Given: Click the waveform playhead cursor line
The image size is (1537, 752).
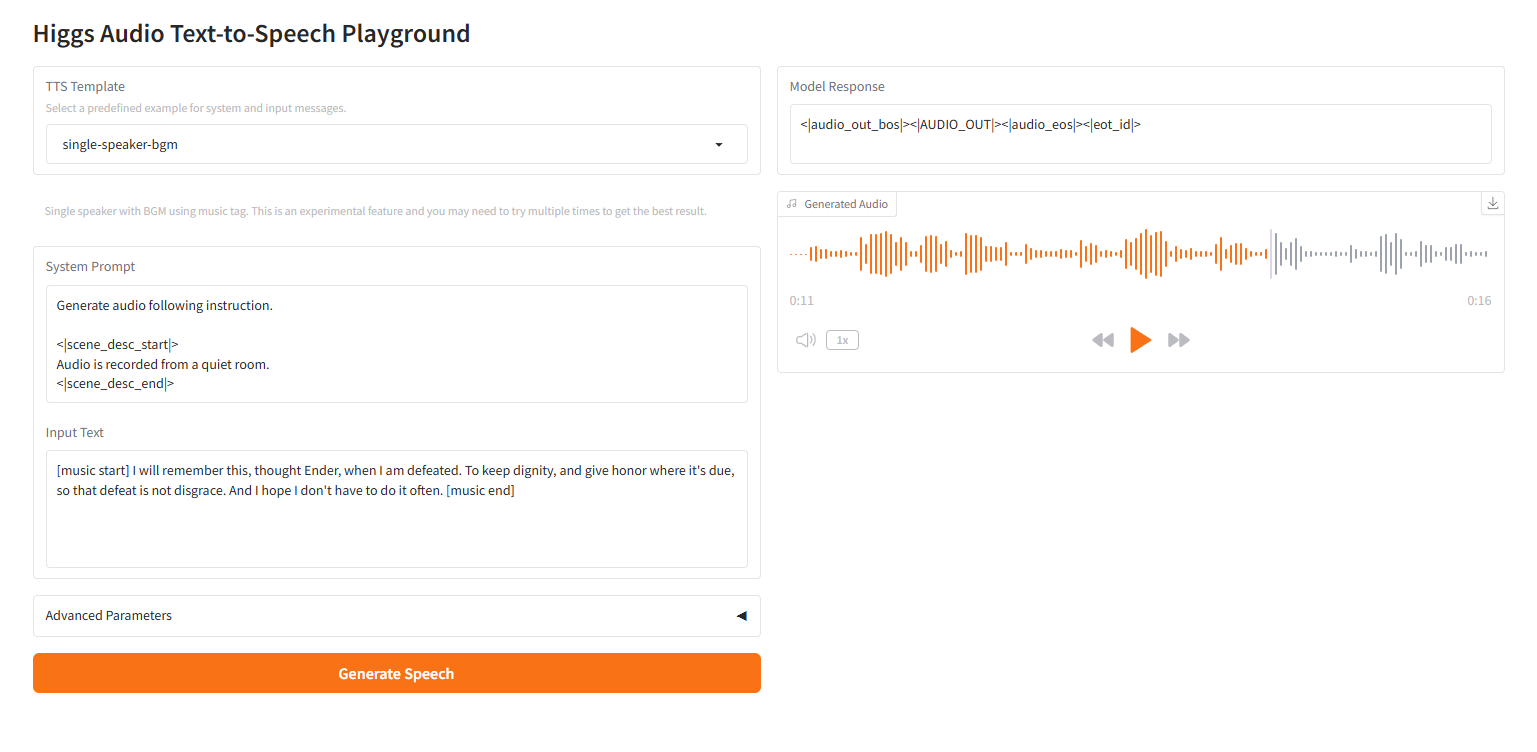Looking at the screenshot, I should (1271, 254).
